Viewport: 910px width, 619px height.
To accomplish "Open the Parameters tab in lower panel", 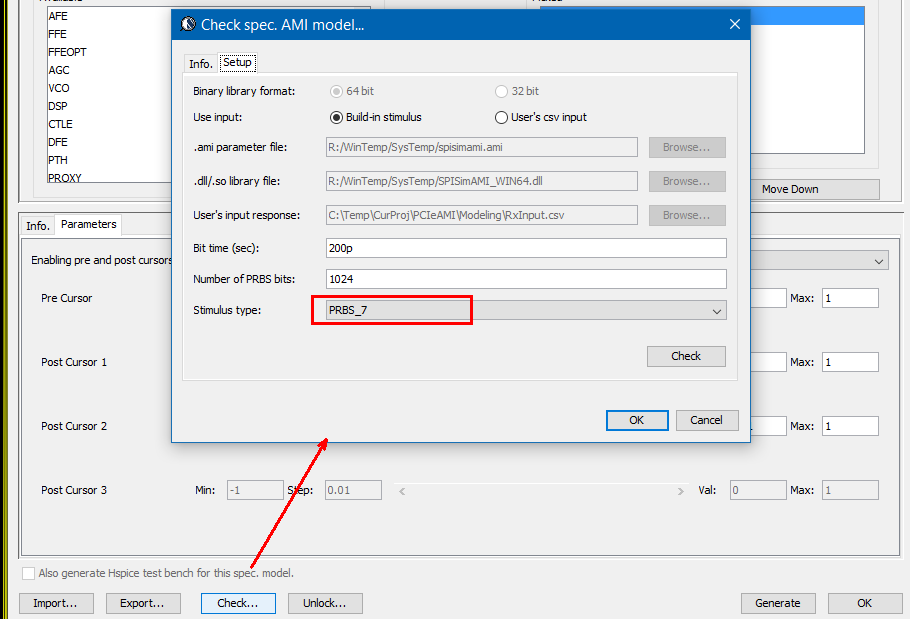I will tap(88, 225).
